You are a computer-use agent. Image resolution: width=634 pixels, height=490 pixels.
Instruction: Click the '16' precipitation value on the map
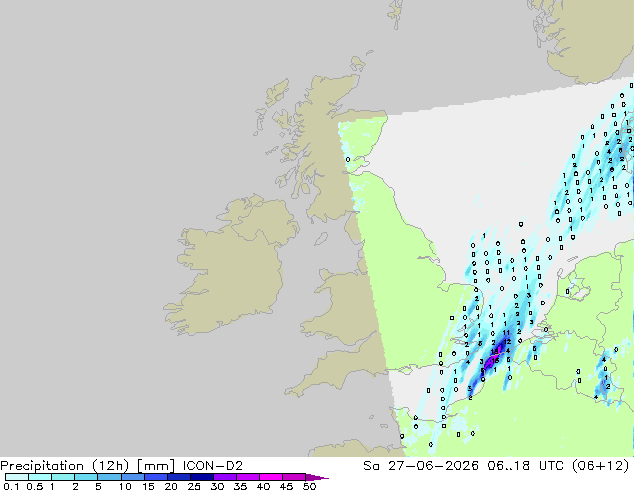[495, 360]
